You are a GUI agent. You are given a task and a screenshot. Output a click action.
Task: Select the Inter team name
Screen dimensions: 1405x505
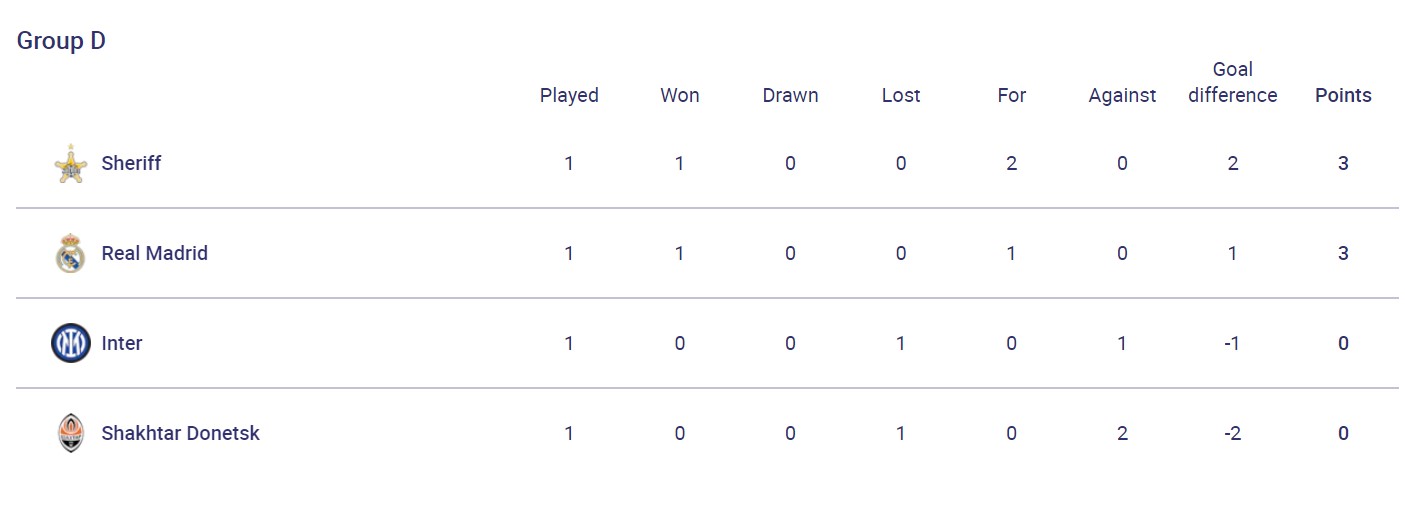pyautogui.click(x=122, y=343)
